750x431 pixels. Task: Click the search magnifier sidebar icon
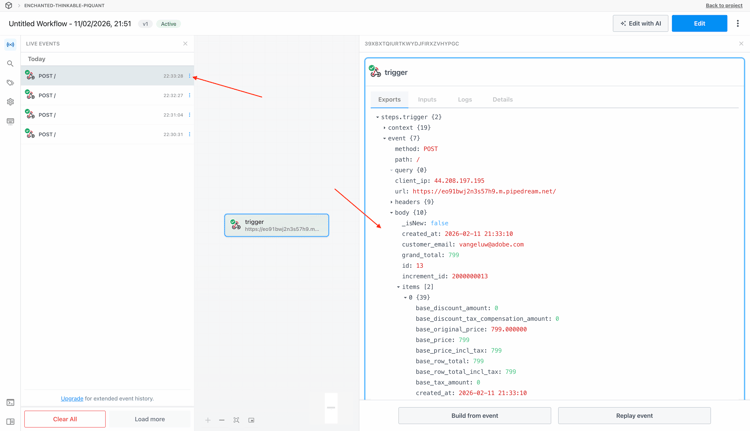[x=10, y=64]
